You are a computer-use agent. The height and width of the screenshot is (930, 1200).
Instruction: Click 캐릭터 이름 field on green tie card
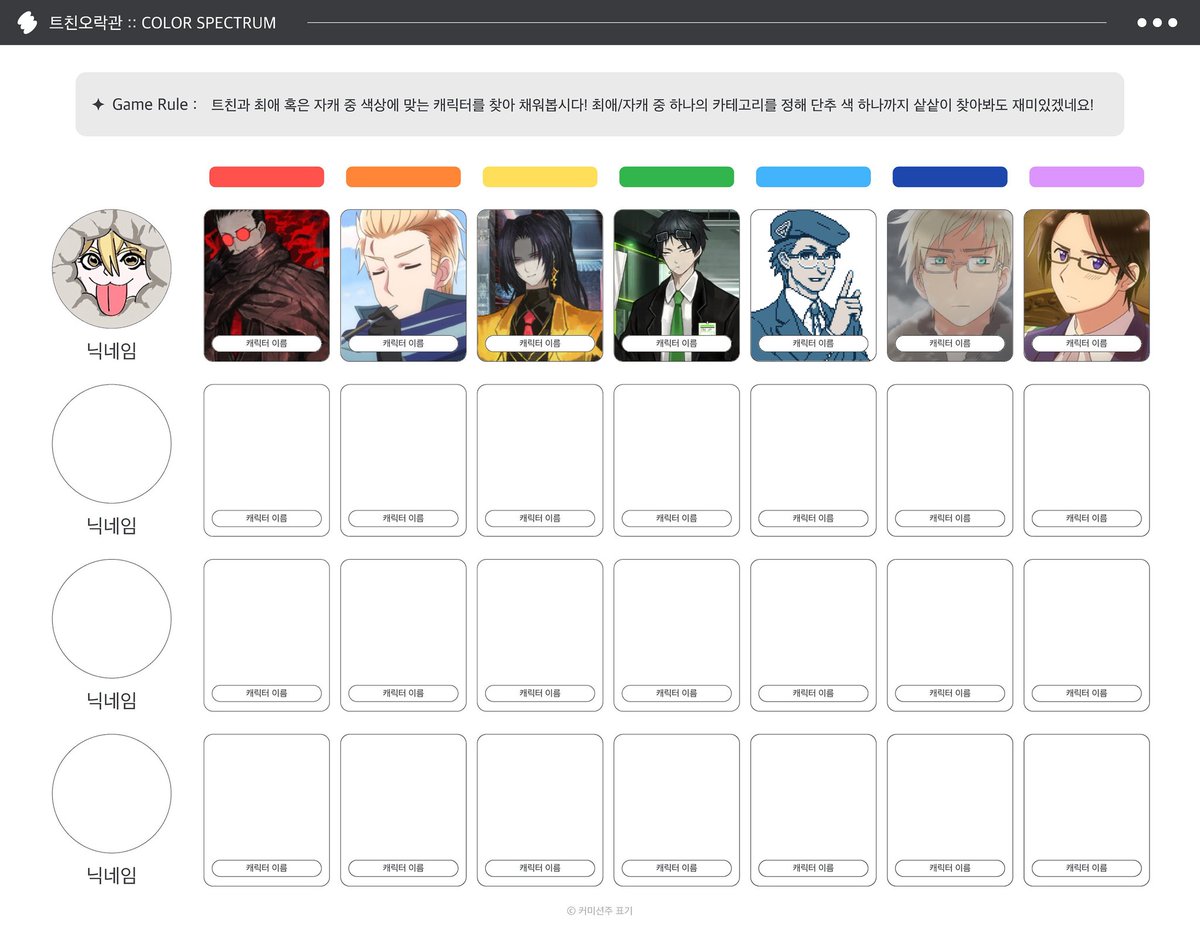pyautogui.click(x=677, y=343)
